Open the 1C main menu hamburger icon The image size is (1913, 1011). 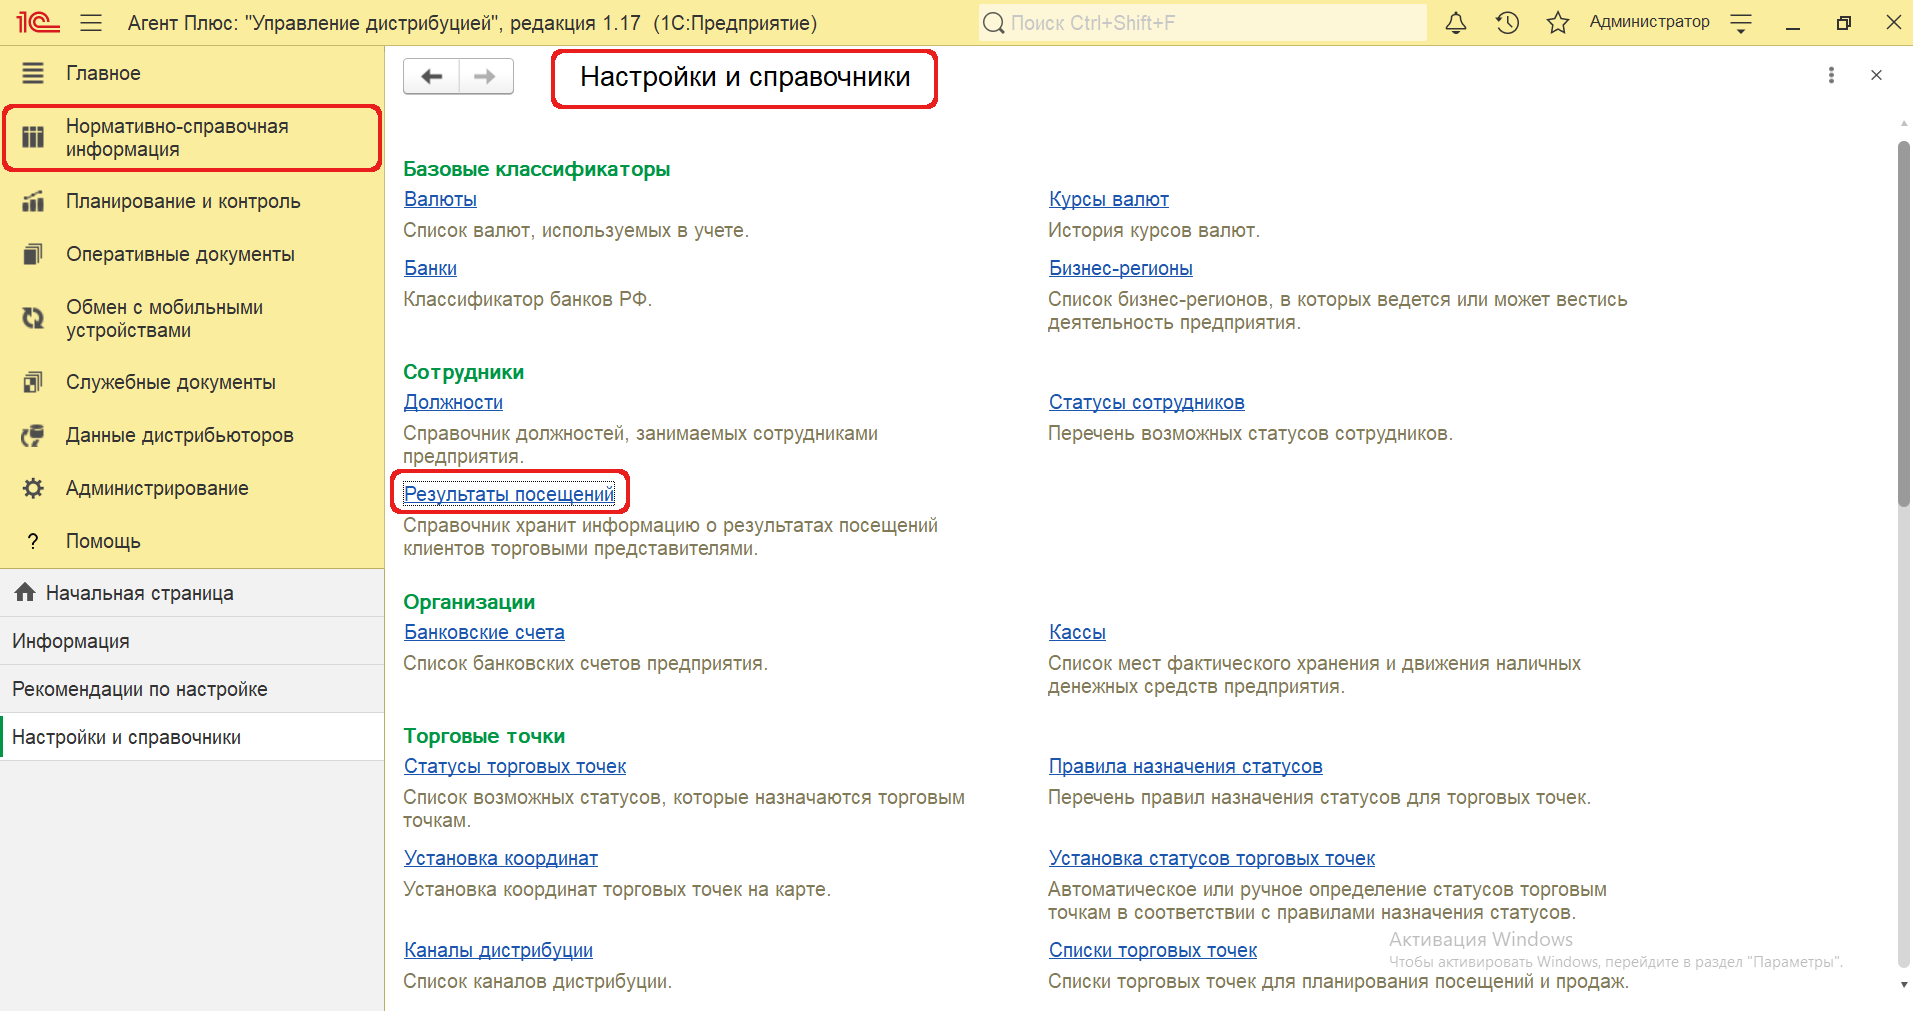[91, 22]
